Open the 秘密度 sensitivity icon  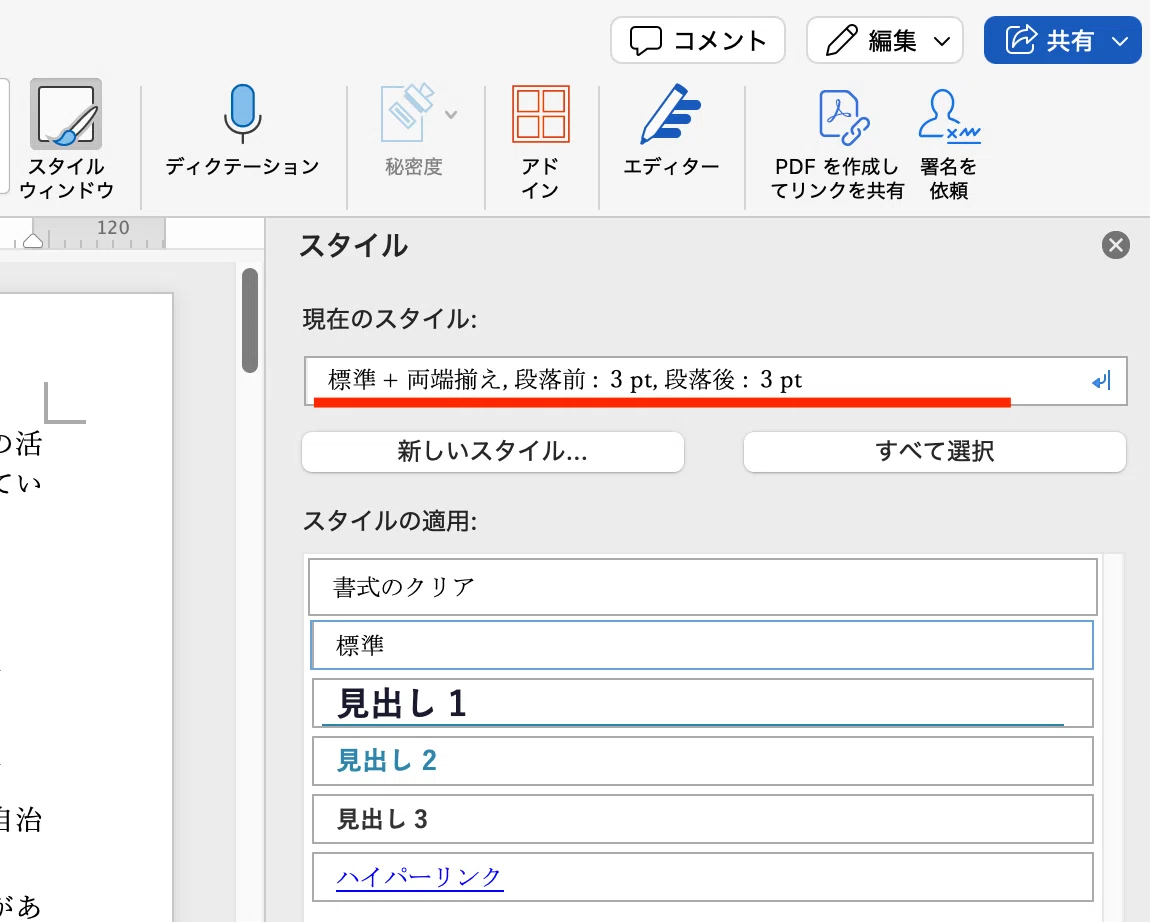point(407,113)
